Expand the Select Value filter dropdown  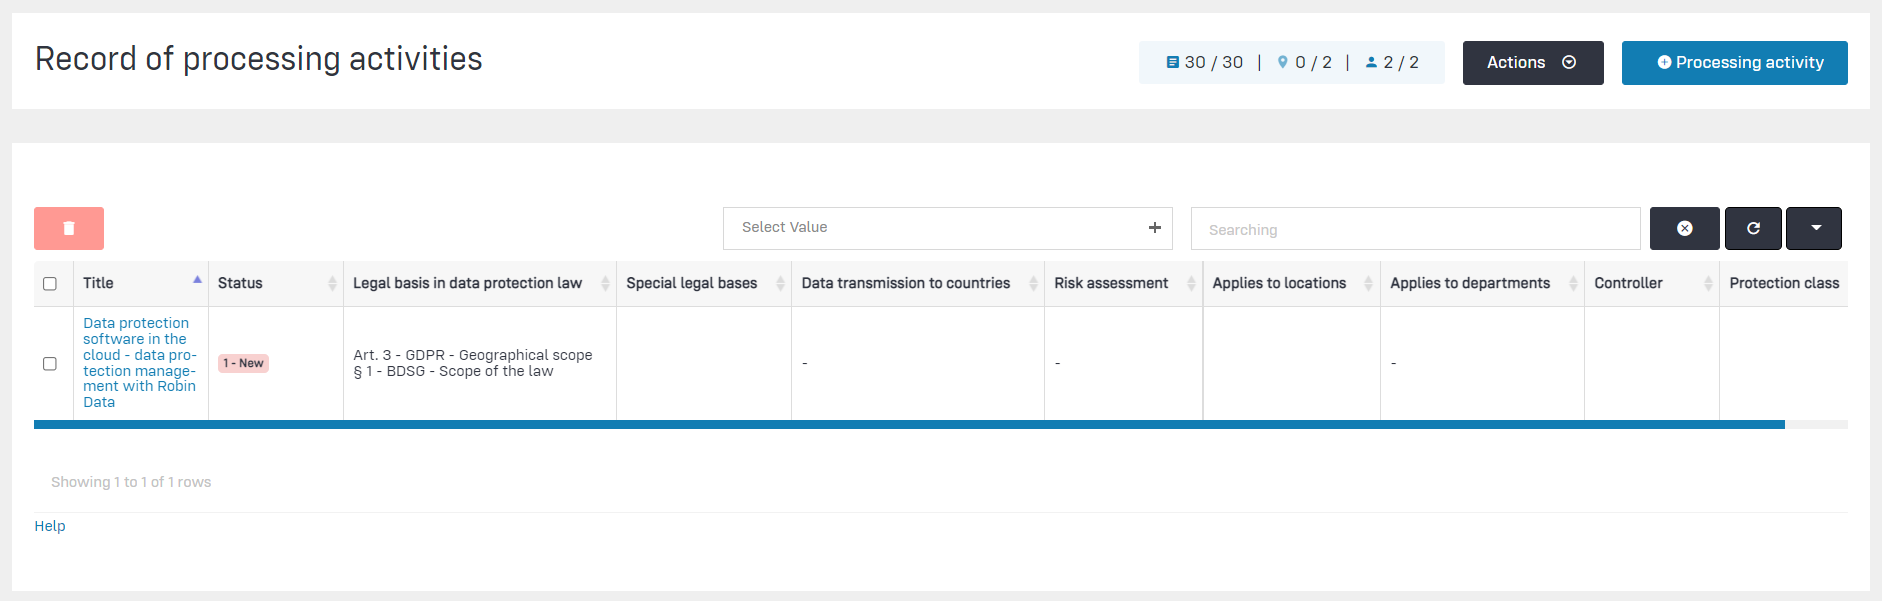click(947, 228)
